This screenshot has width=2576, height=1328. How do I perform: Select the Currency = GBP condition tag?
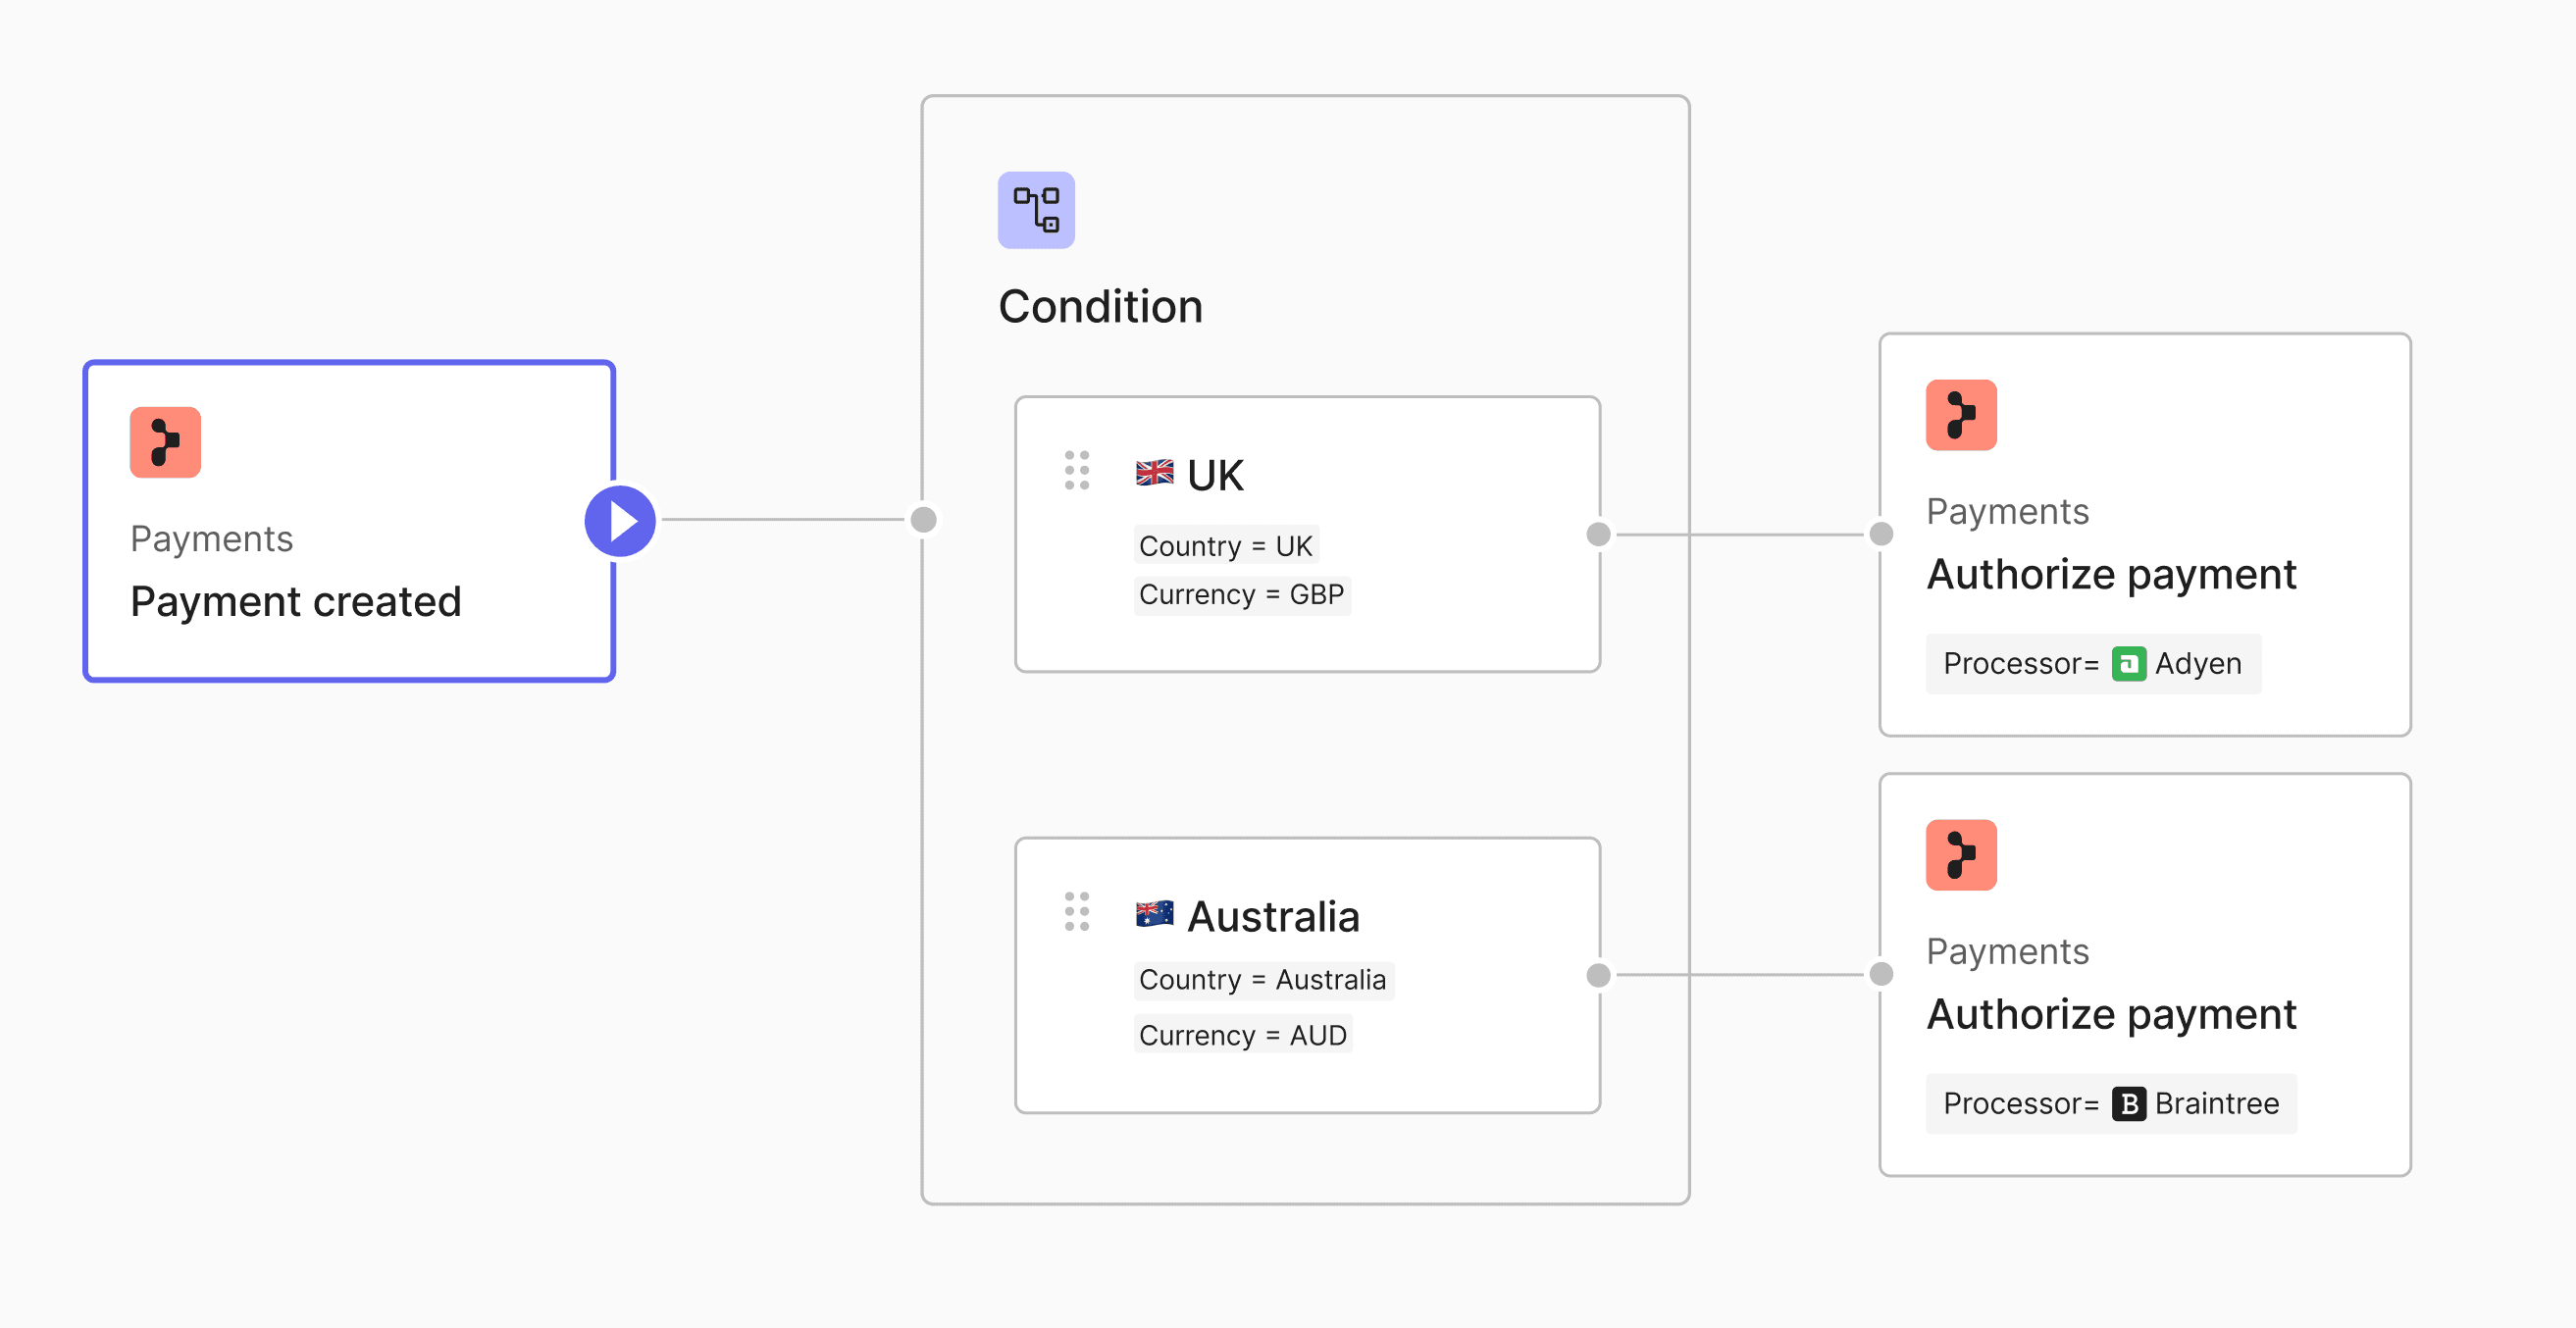pos(1241,595)
